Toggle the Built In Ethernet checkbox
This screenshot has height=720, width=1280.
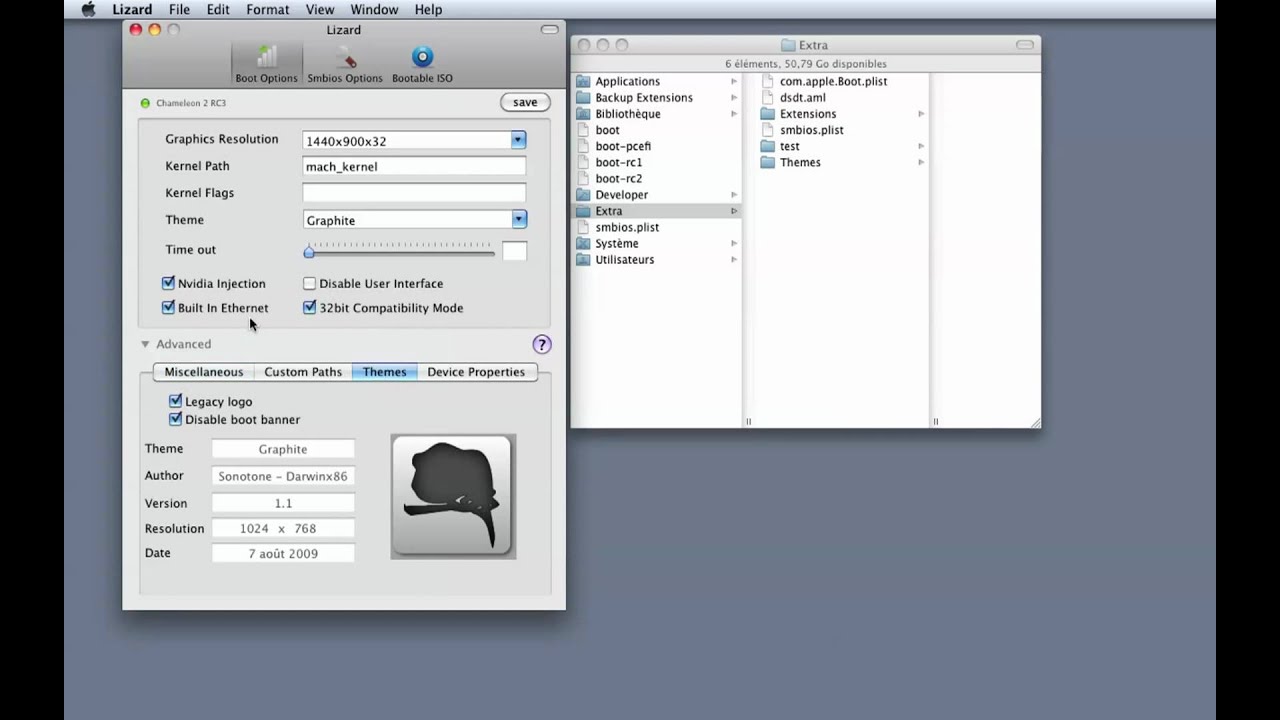point(168,308)
